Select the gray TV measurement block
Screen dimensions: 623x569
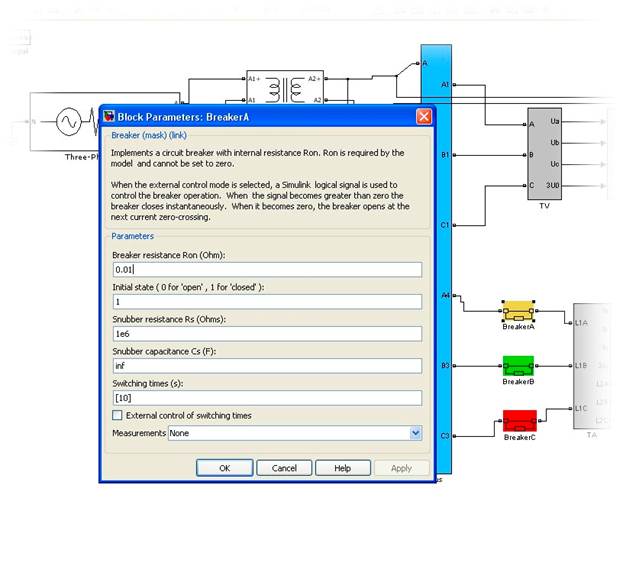(544, 154)
